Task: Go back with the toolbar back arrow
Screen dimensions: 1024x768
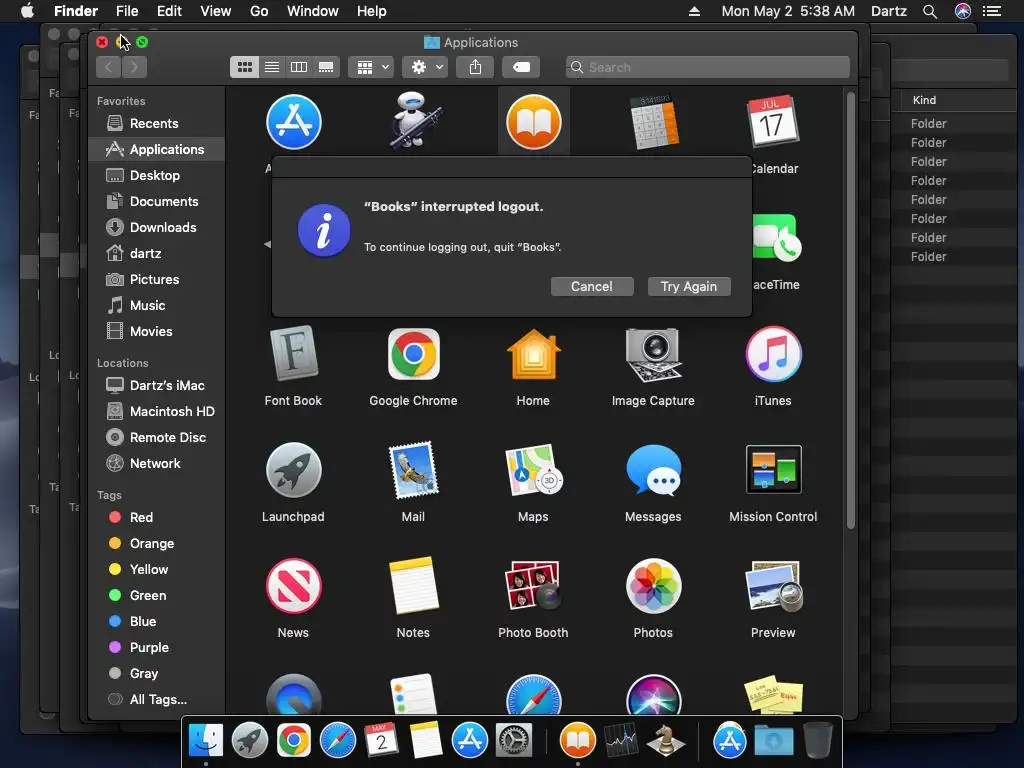Action: click(x=108, y=67)
